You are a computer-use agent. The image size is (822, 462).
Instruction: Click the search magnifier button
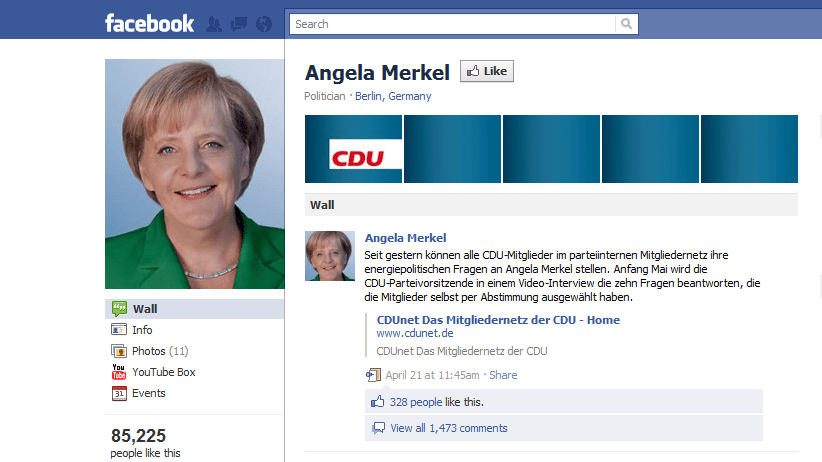tap(626, 24)
